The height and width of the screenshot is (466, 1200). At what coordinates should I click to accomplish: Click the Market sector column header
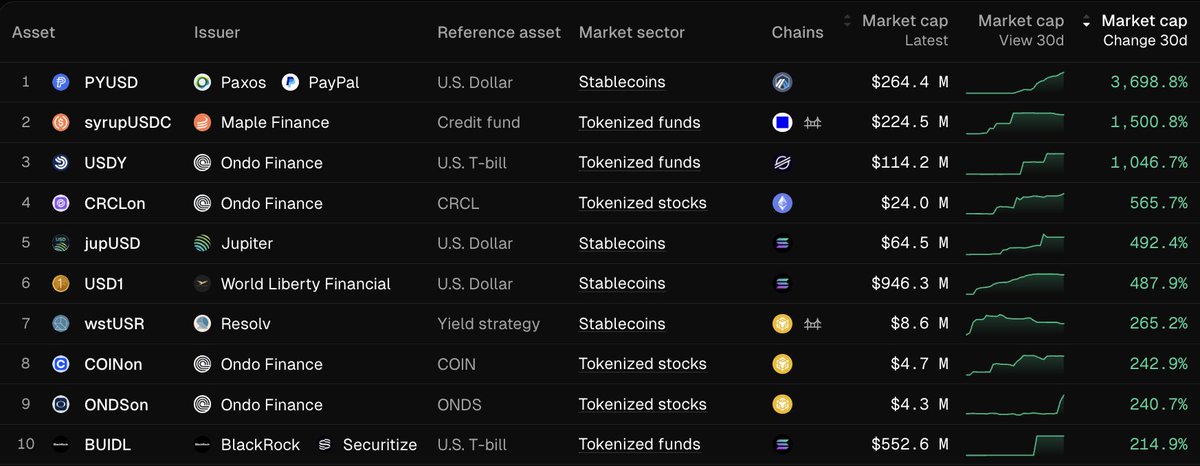(631, 32)
